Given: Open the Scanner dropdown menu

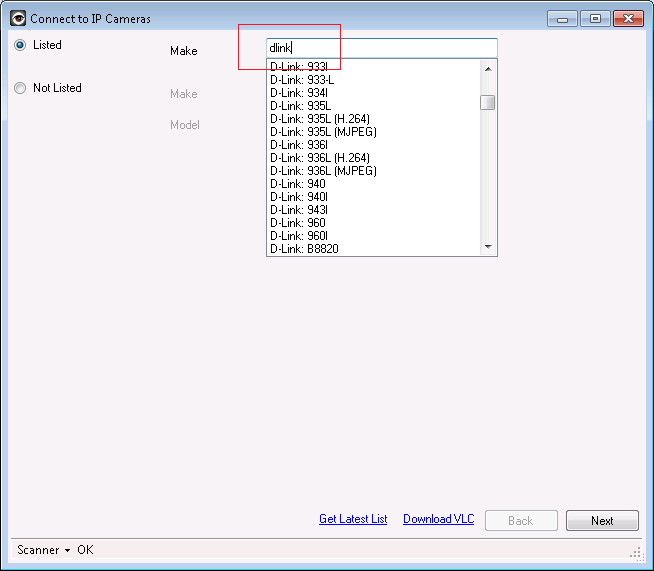Looking at the screenshot, I should tap(44, 550).
